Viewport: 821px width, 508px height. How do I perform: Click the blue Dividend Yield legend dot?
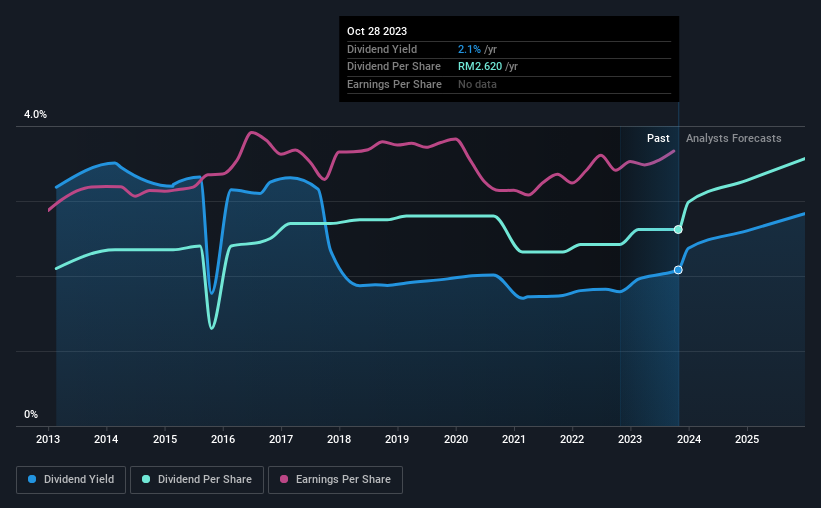click(x=32, y=479)
